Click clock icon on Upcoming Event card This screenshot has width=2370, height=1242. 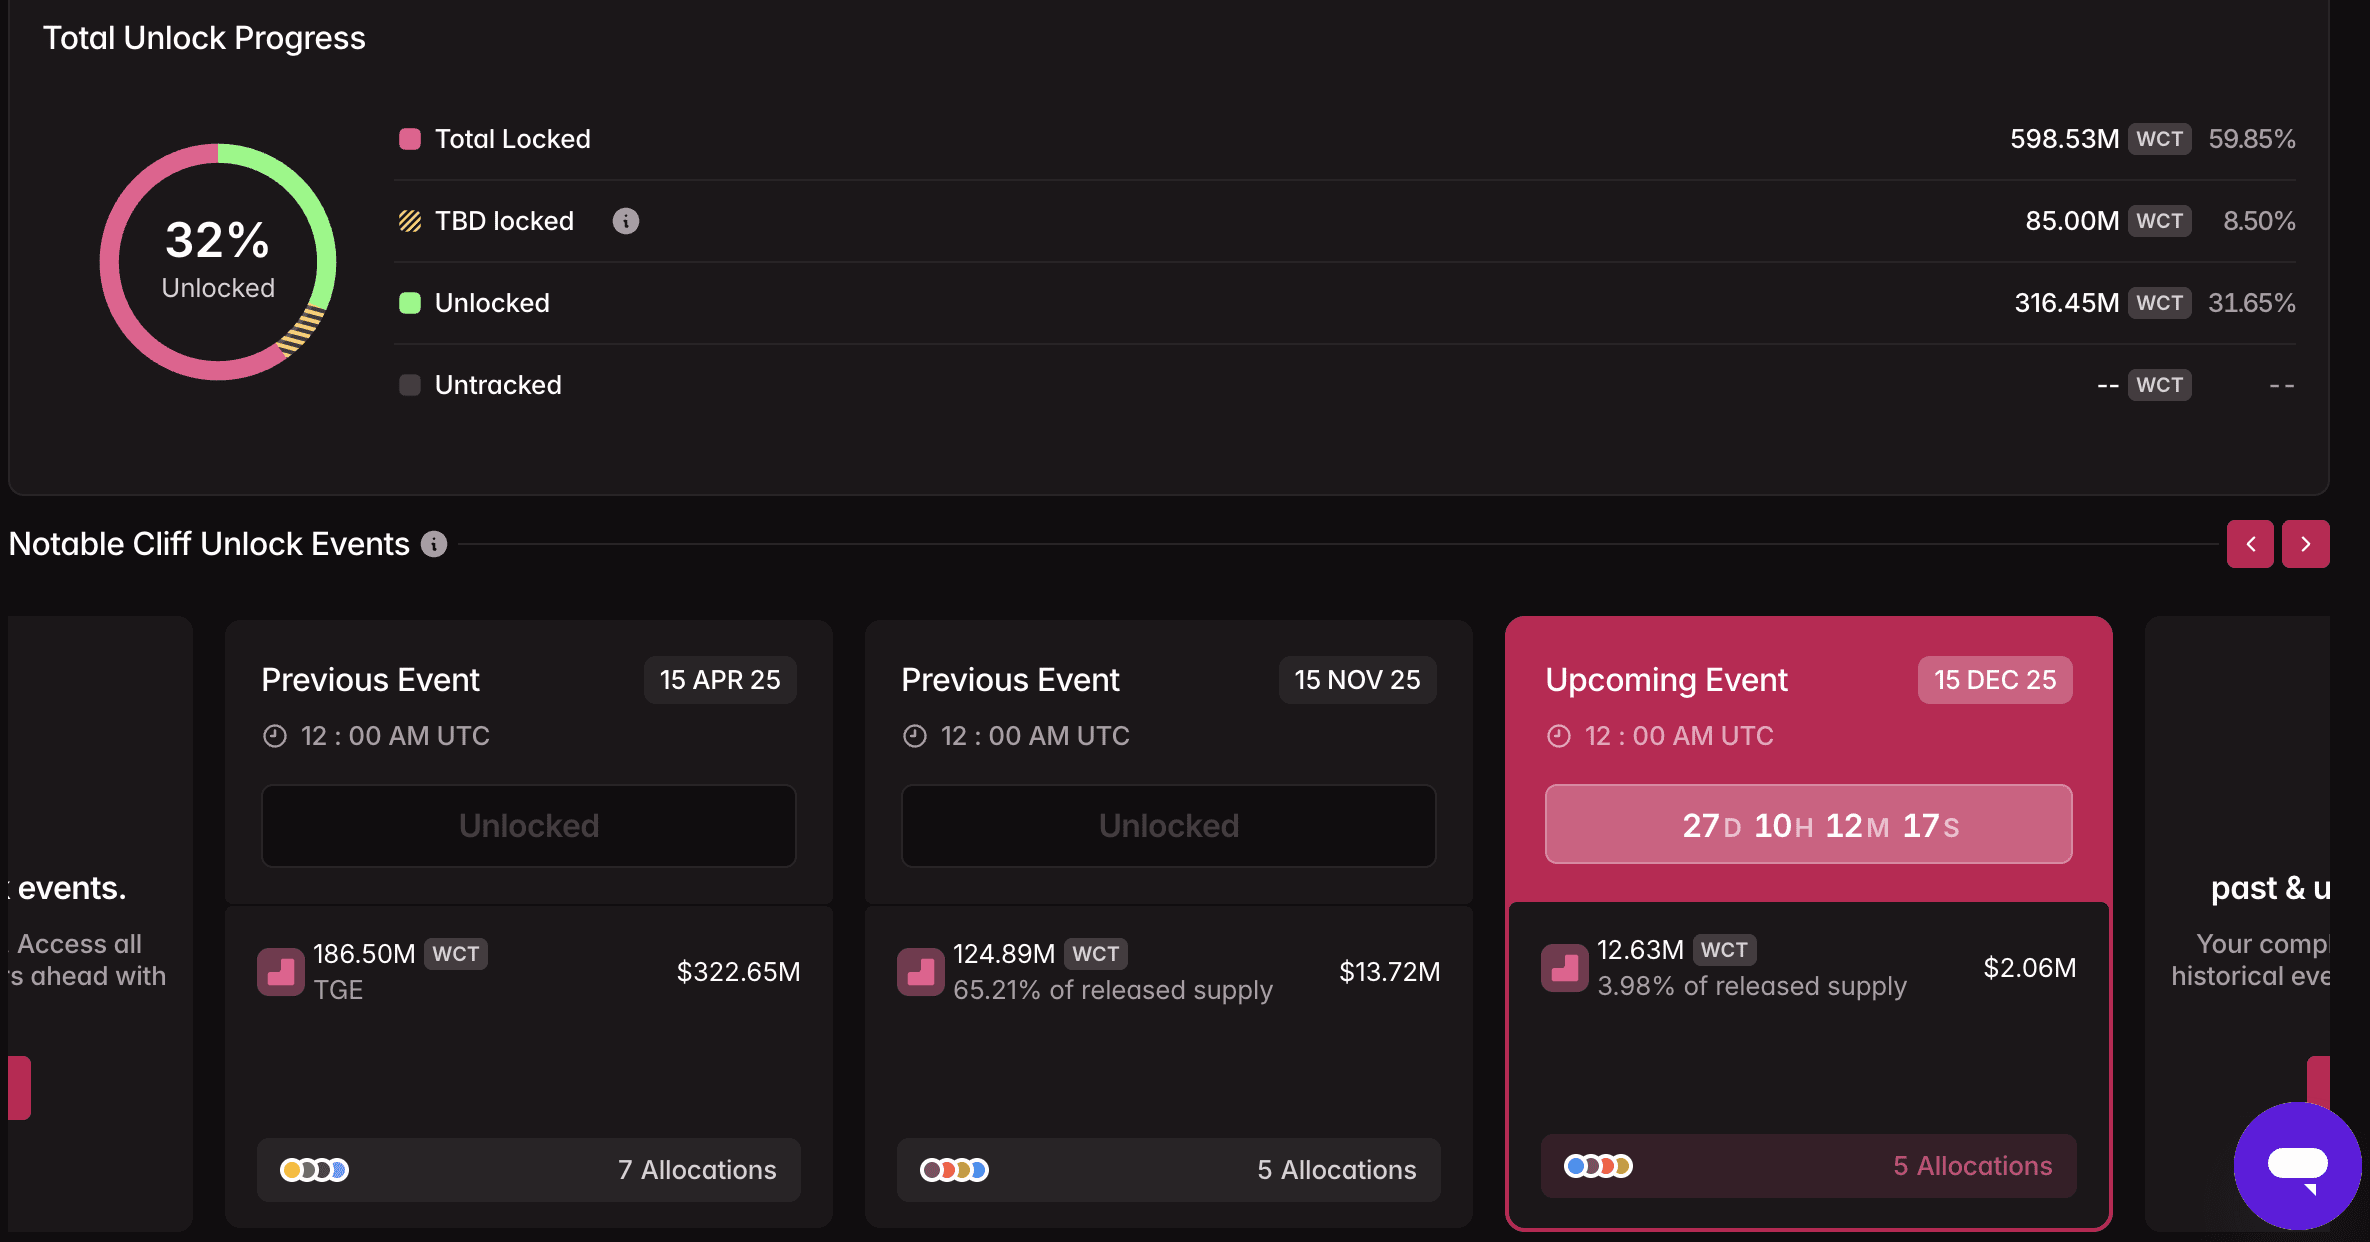1559,736
